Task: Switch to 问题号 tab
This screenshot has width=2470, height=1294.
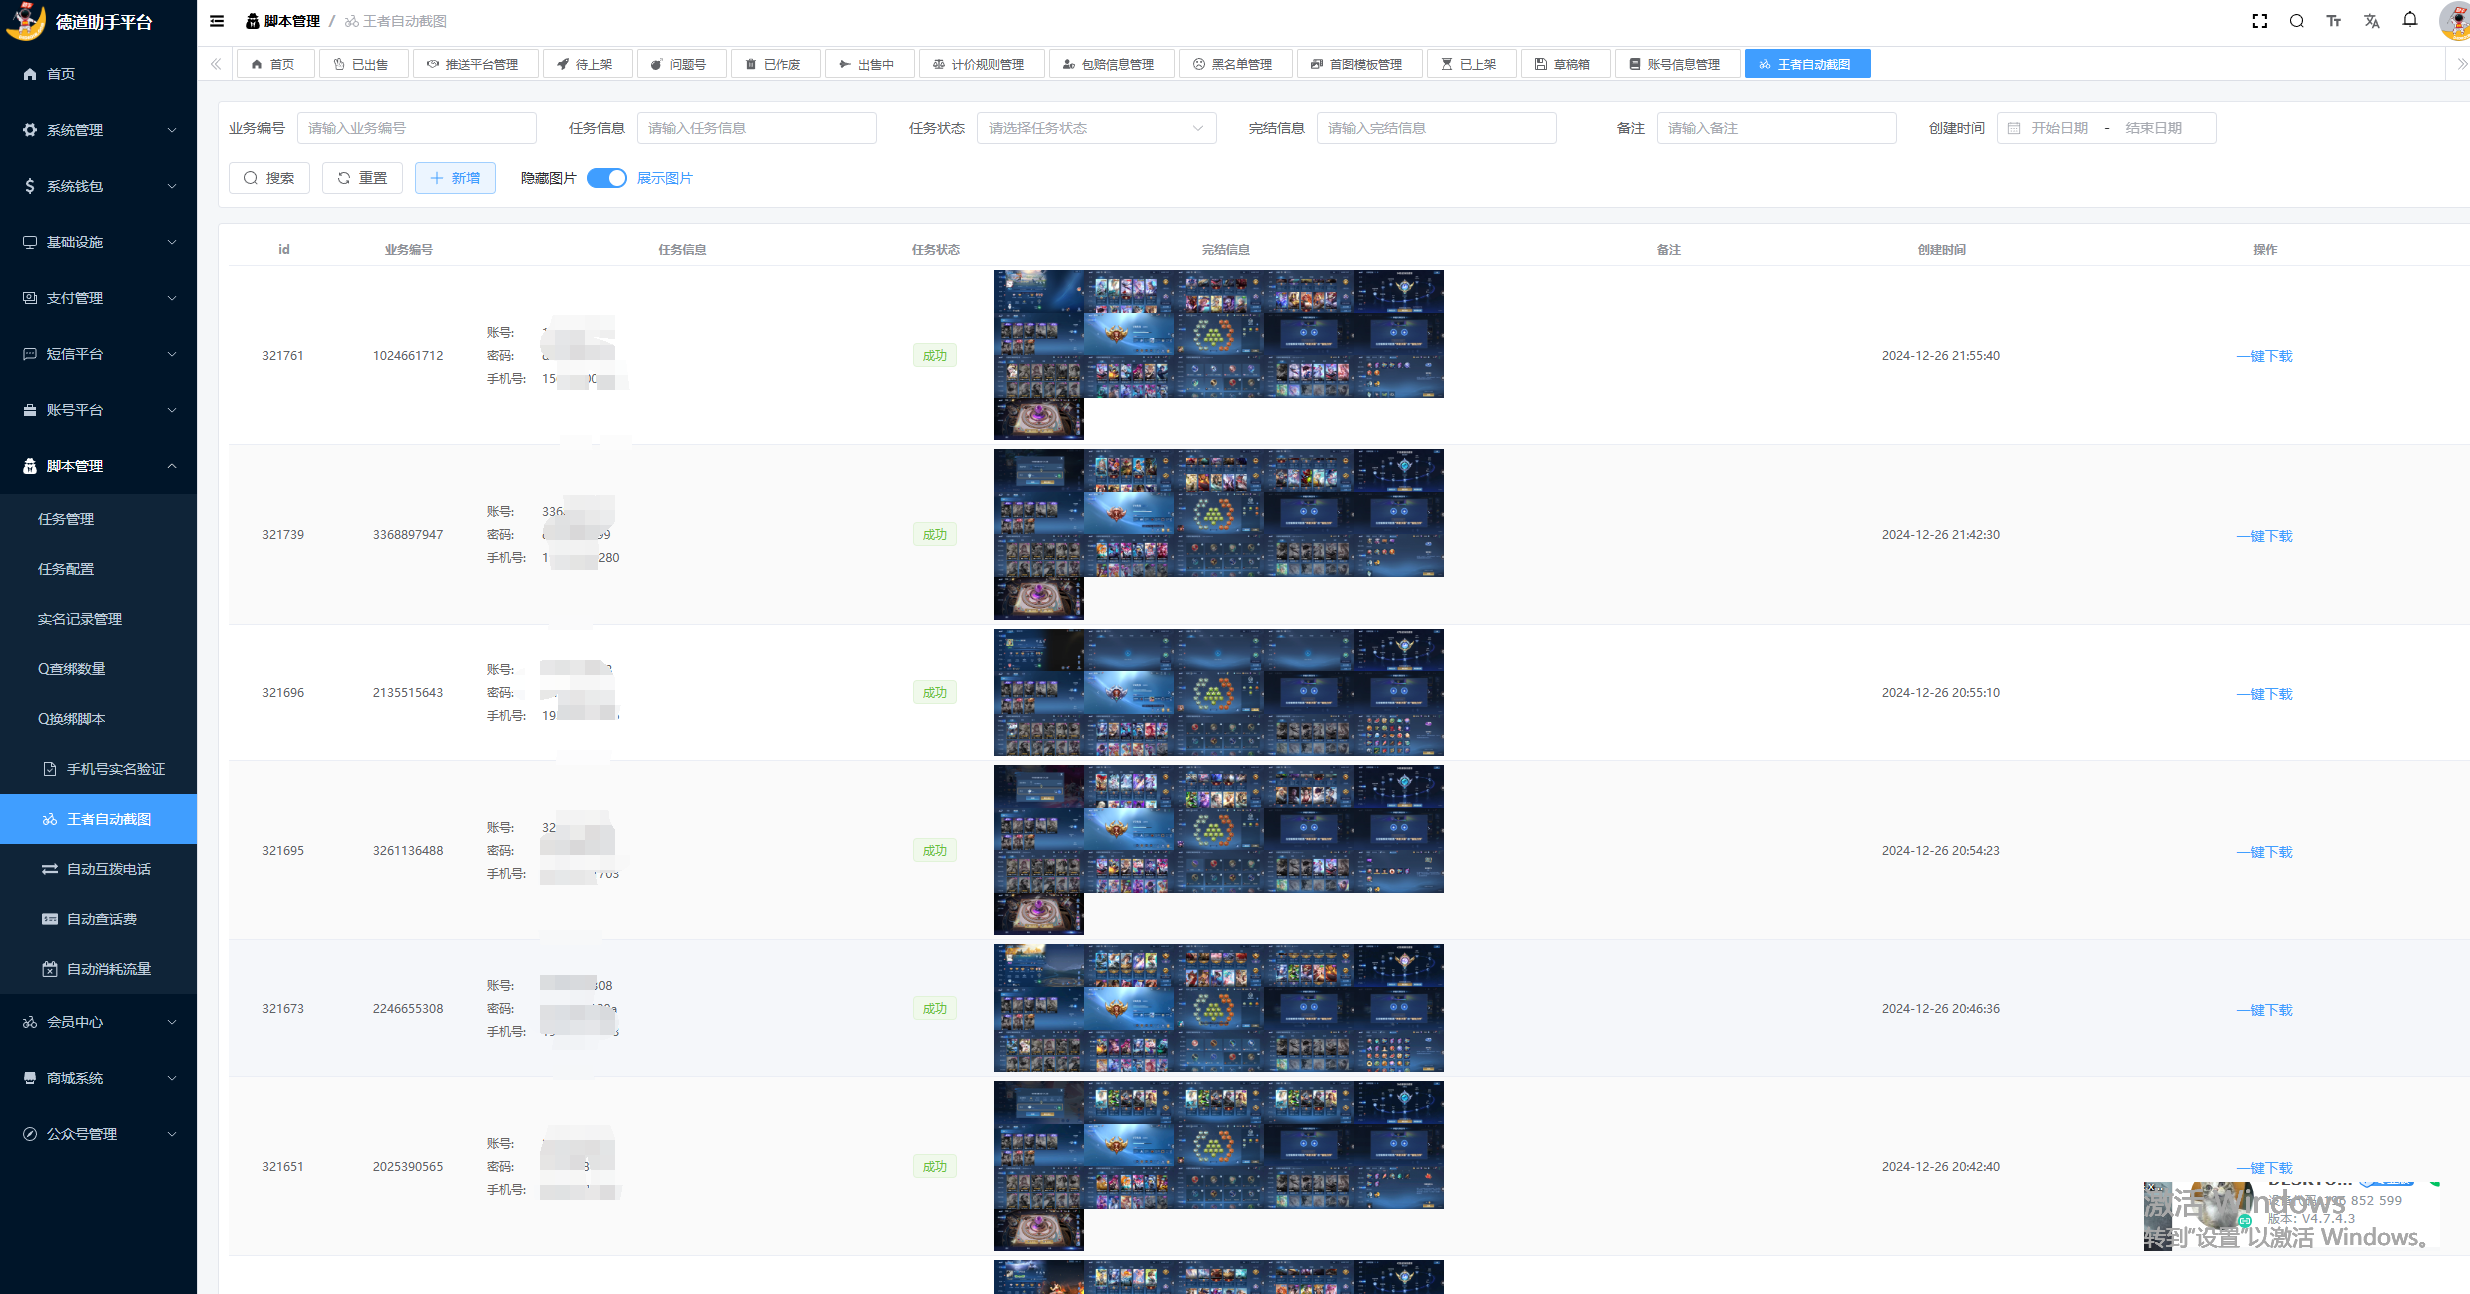Action: pyautogui.click(x=681, y=64)
